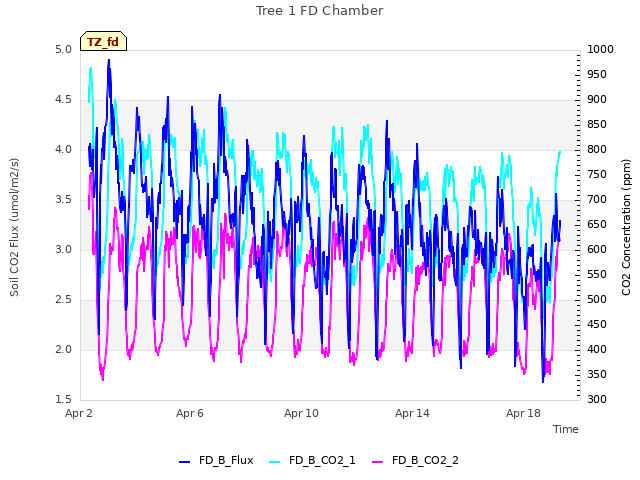This screenshot has width=640, height=480.
Task: Toggle the FD_B_Flux legend entry
Action: pyautogui.click(x=216, y=460)
